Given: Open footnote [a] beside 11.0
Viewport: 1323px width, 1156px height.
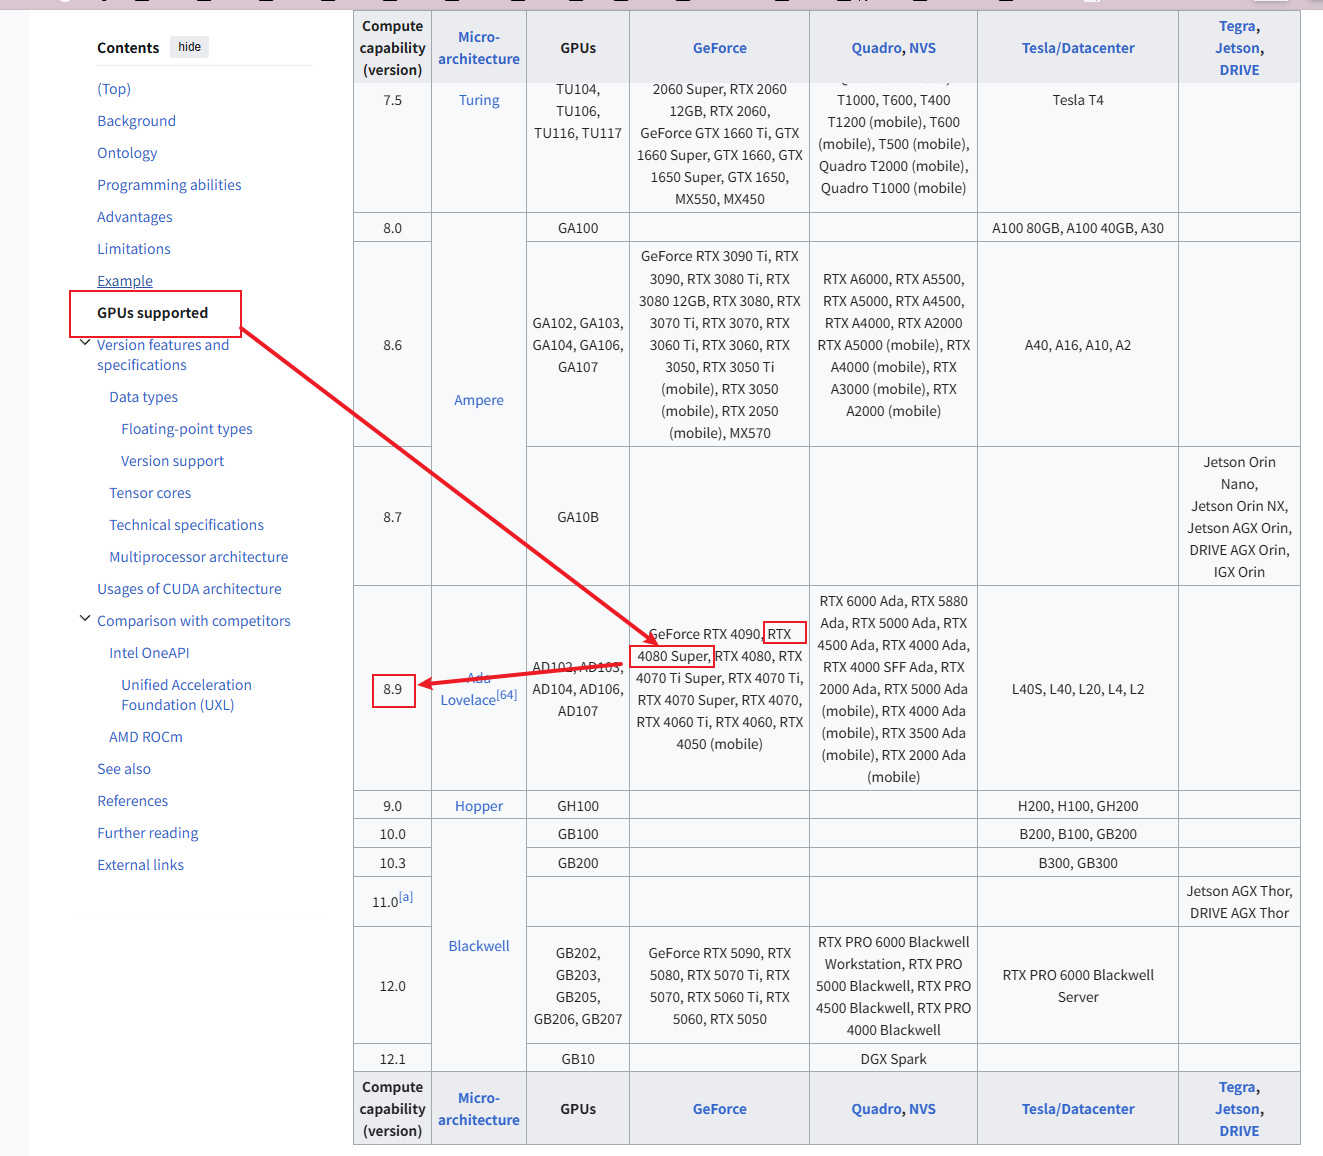Looking at the screenshot, I should (x=406, y=897).
